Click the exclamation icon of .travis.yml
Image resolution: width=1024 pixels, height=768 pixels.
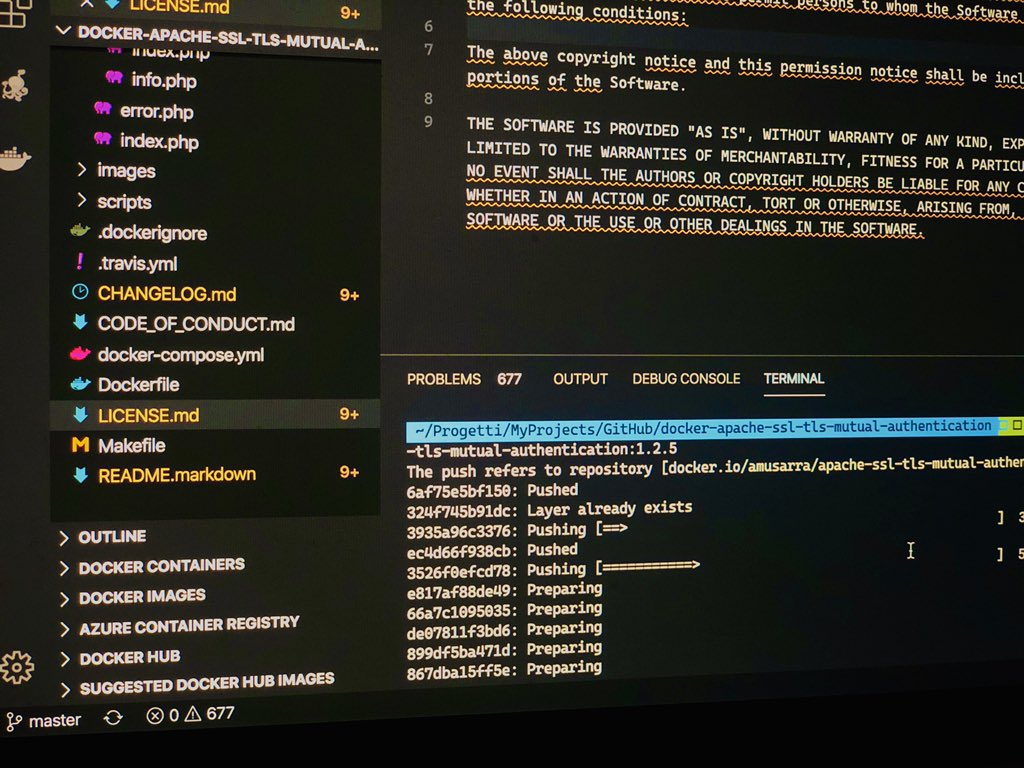point(80,261)
